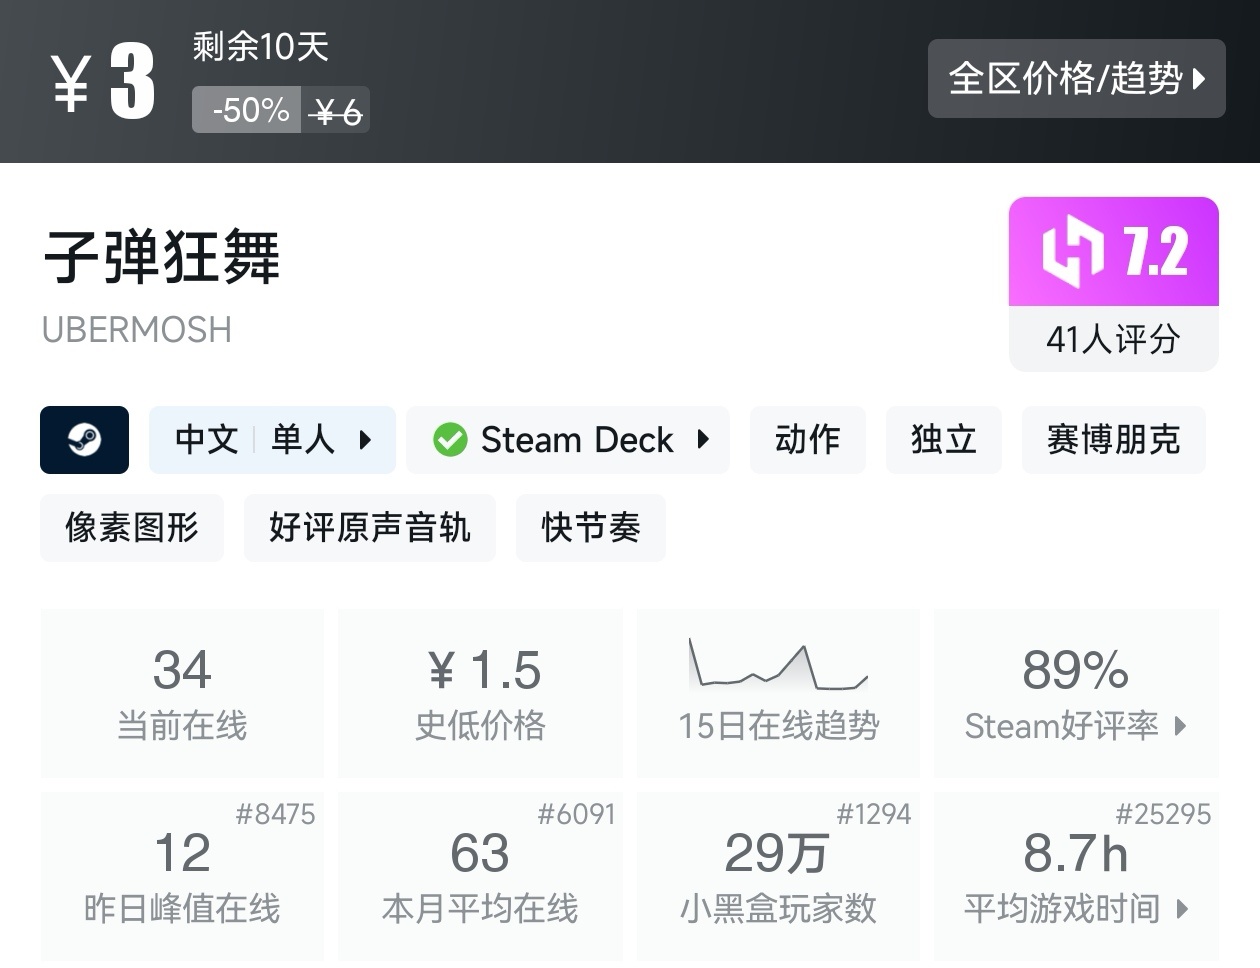
Task: Click the -50% discount badge
Action: click(249, 110)
